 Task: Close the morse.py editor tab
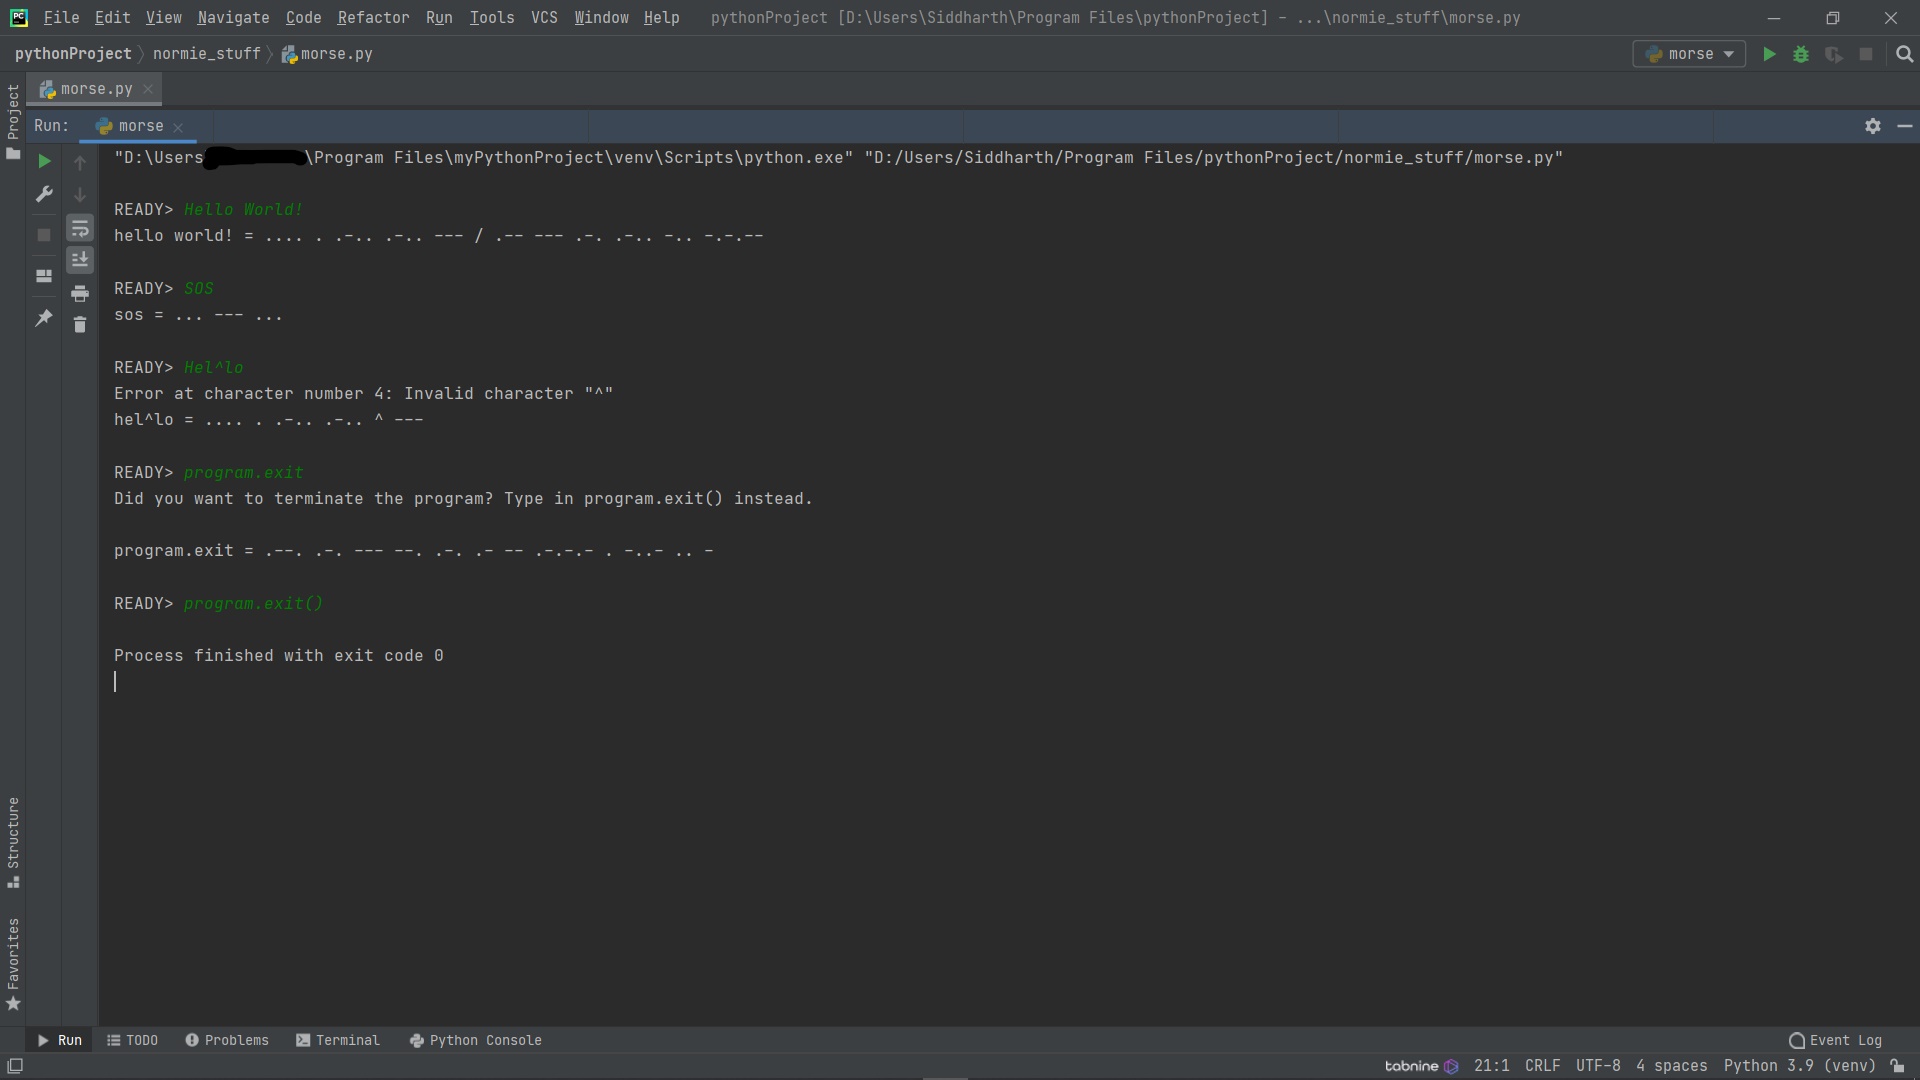148,89
